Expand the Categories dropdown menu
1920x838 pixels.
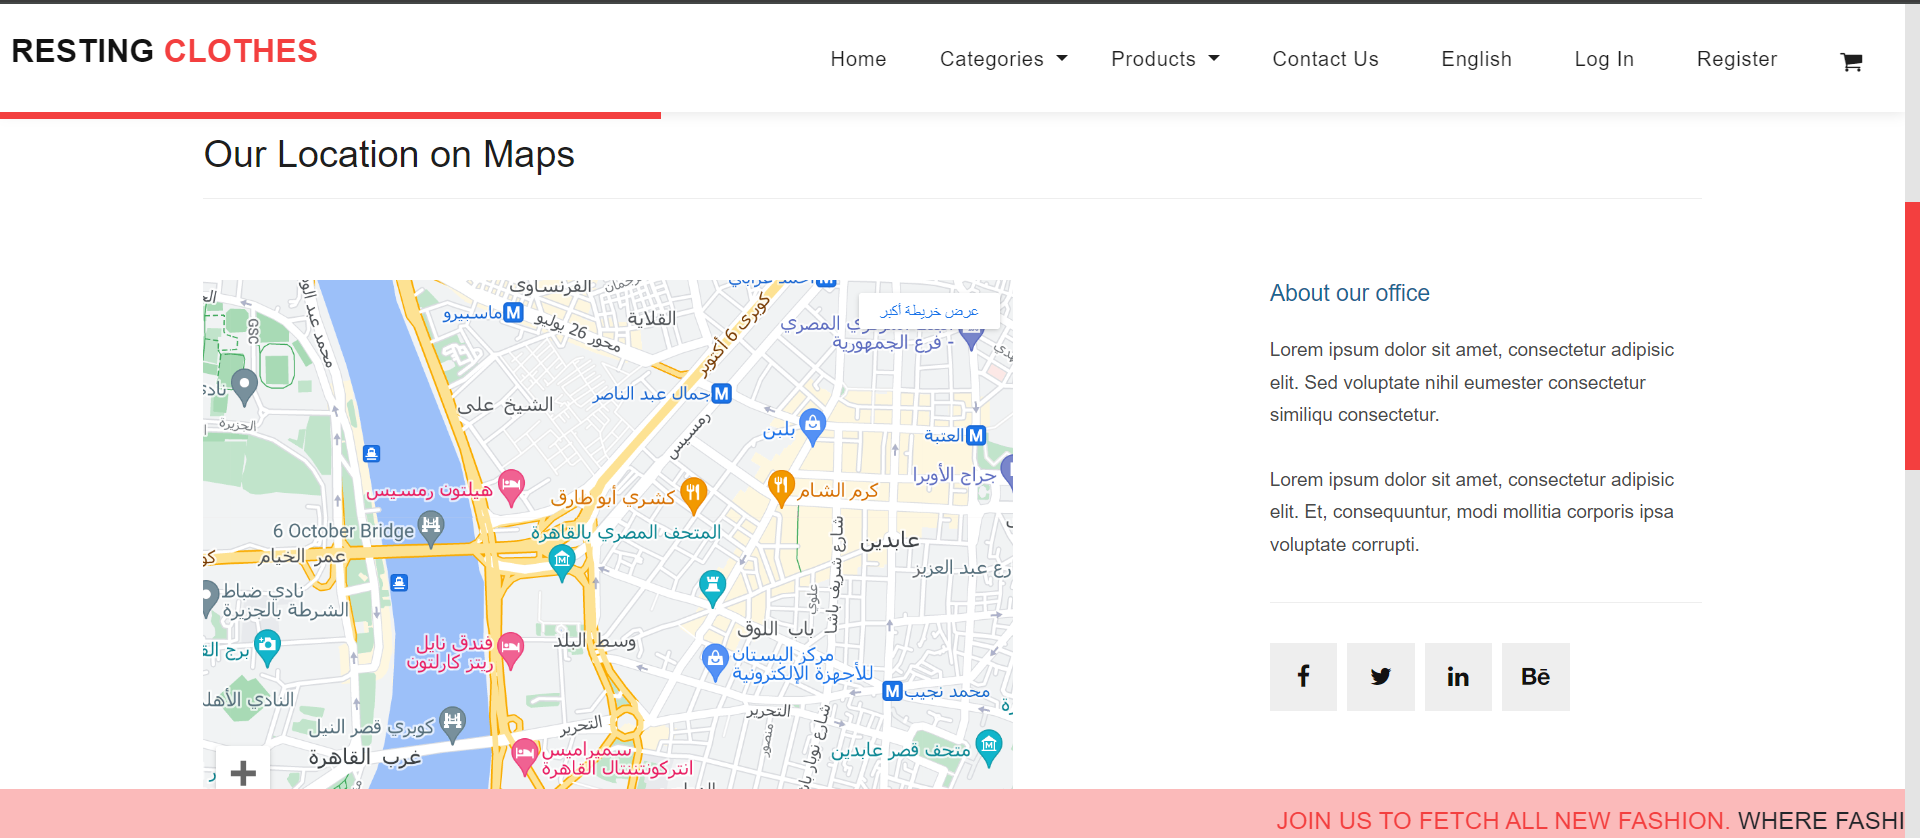pos(1003,59)
